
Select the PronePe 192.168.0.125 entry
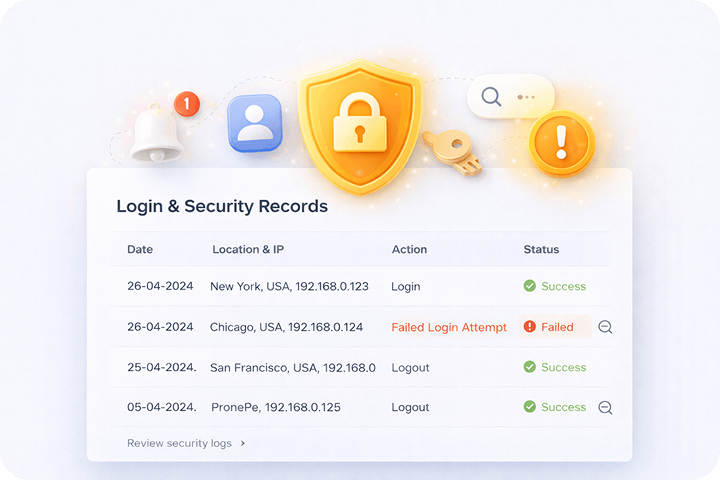click(276, 407)
